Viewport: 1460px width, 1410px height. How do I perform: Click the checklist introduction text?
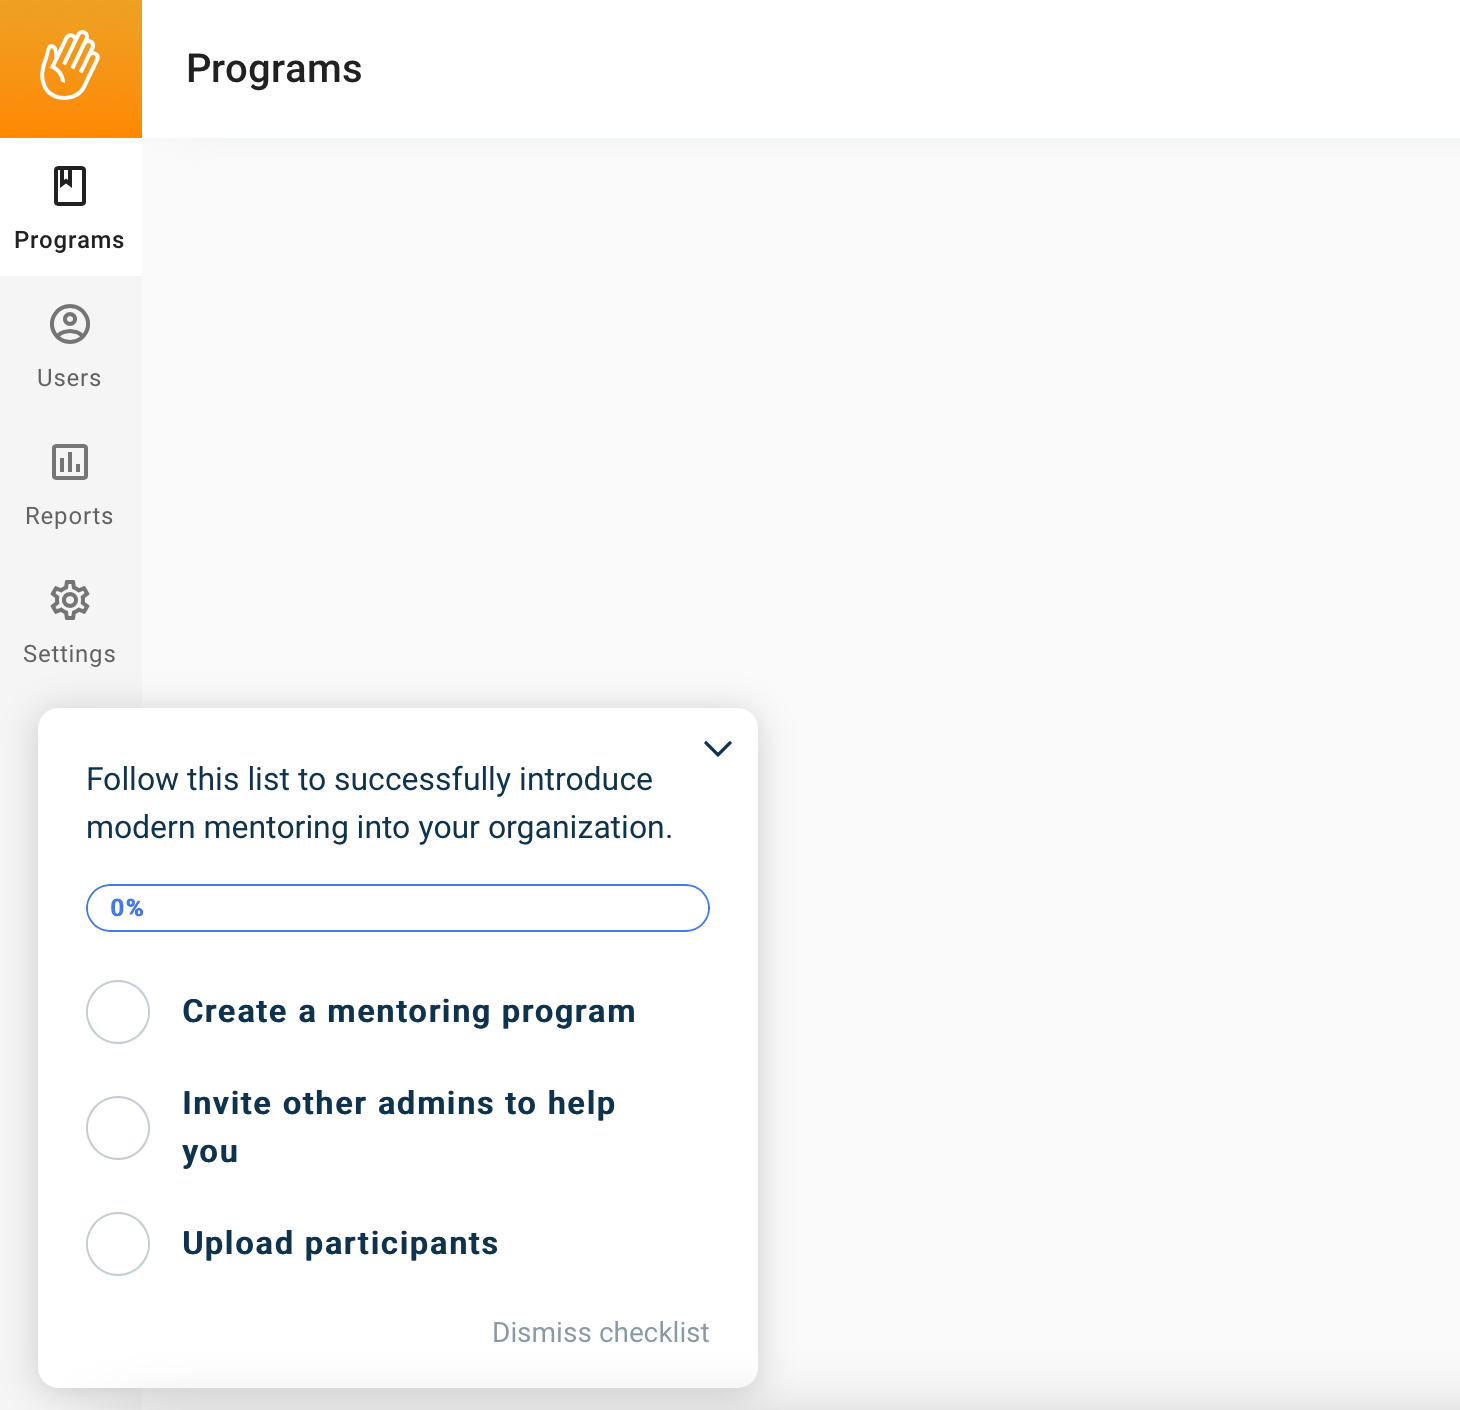point(380,803)
